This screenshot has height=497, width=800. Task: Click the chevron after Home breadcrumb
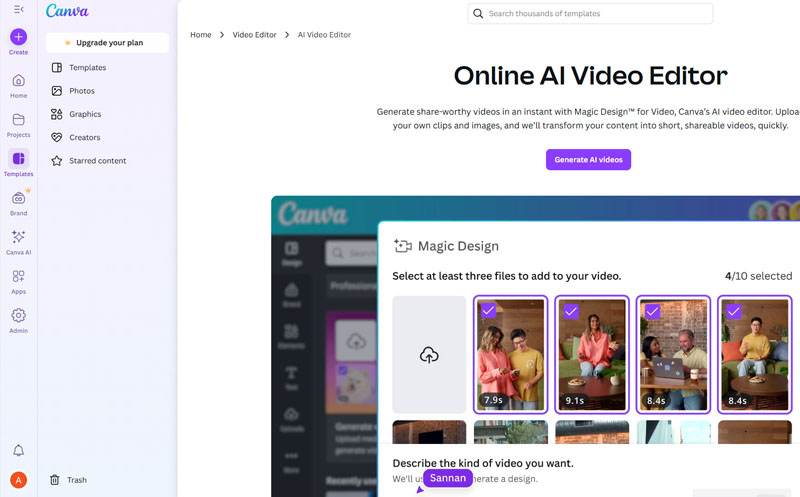(222, 35)
